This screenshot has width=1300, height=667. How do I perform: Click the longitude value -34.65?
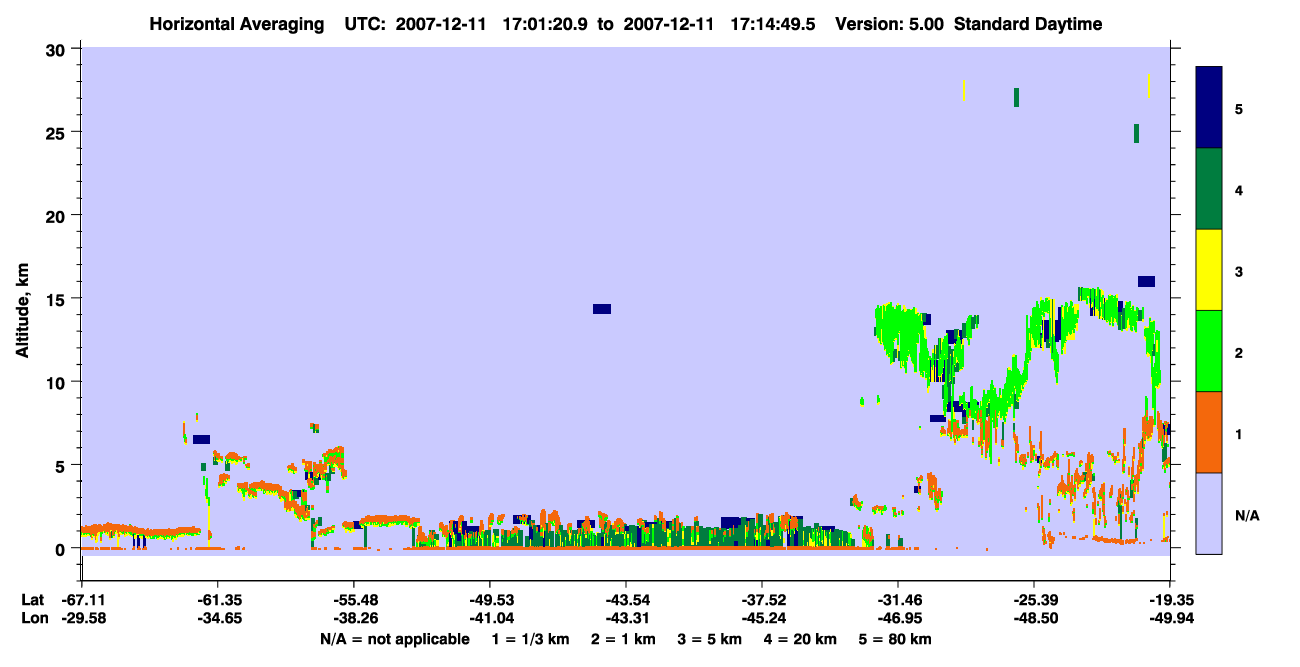tap(218, 618)
